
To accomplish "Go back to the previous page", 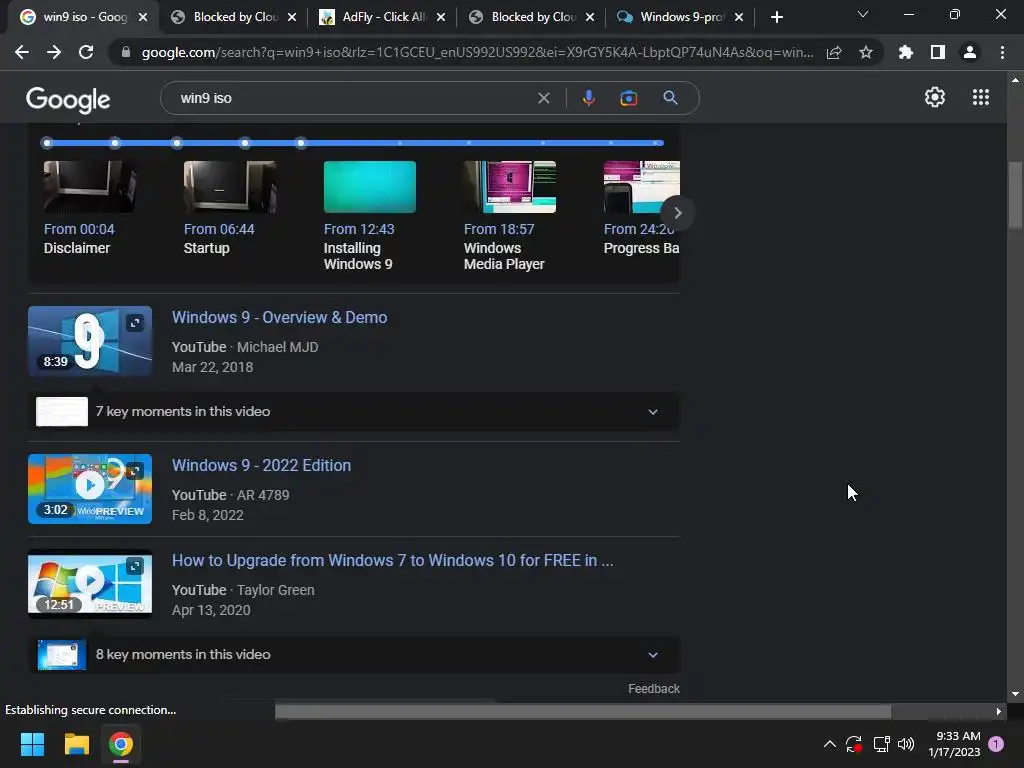I will tap(22, 52).
